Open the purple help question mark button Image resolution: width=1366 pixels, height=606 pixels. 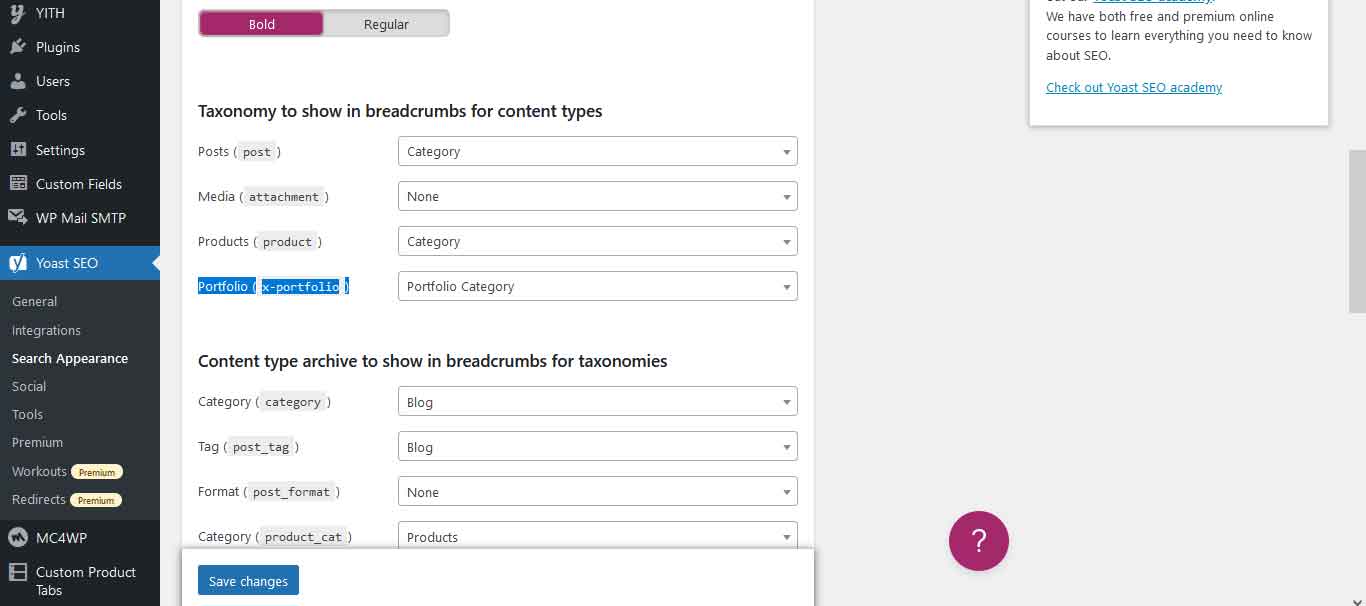tap(979, 541)
